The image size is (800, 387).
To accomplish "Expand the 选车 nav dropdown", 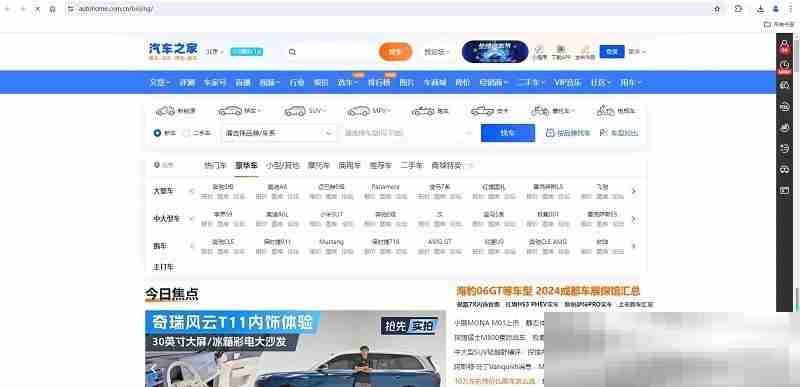I will tap(348, 83).
